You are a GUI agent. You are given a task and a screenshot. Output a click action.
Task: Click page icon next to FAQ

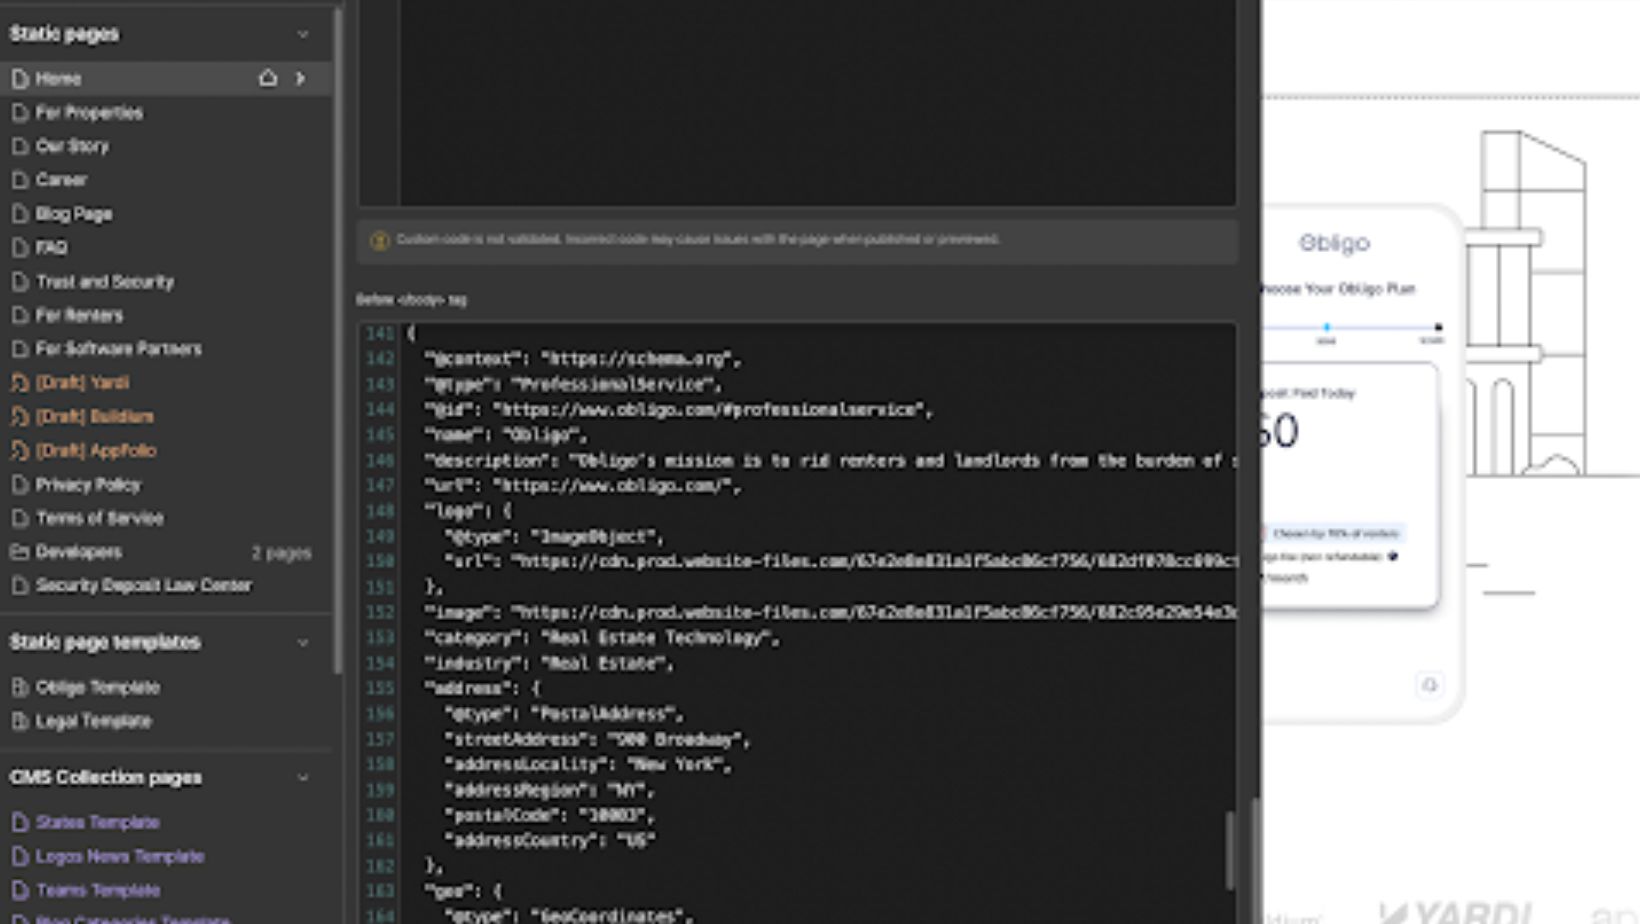[x=19, y=247]
